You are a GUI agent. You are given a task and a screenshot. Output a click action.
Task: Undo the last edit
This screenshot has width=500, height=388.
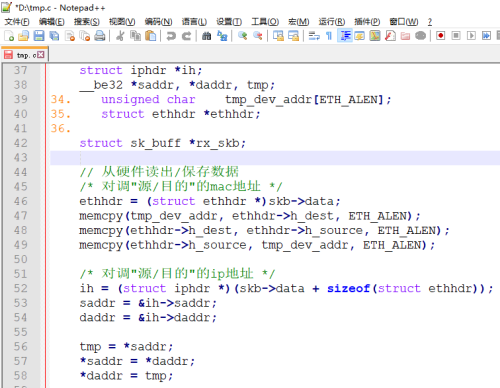pyautogui.click(x=171, y=36)
